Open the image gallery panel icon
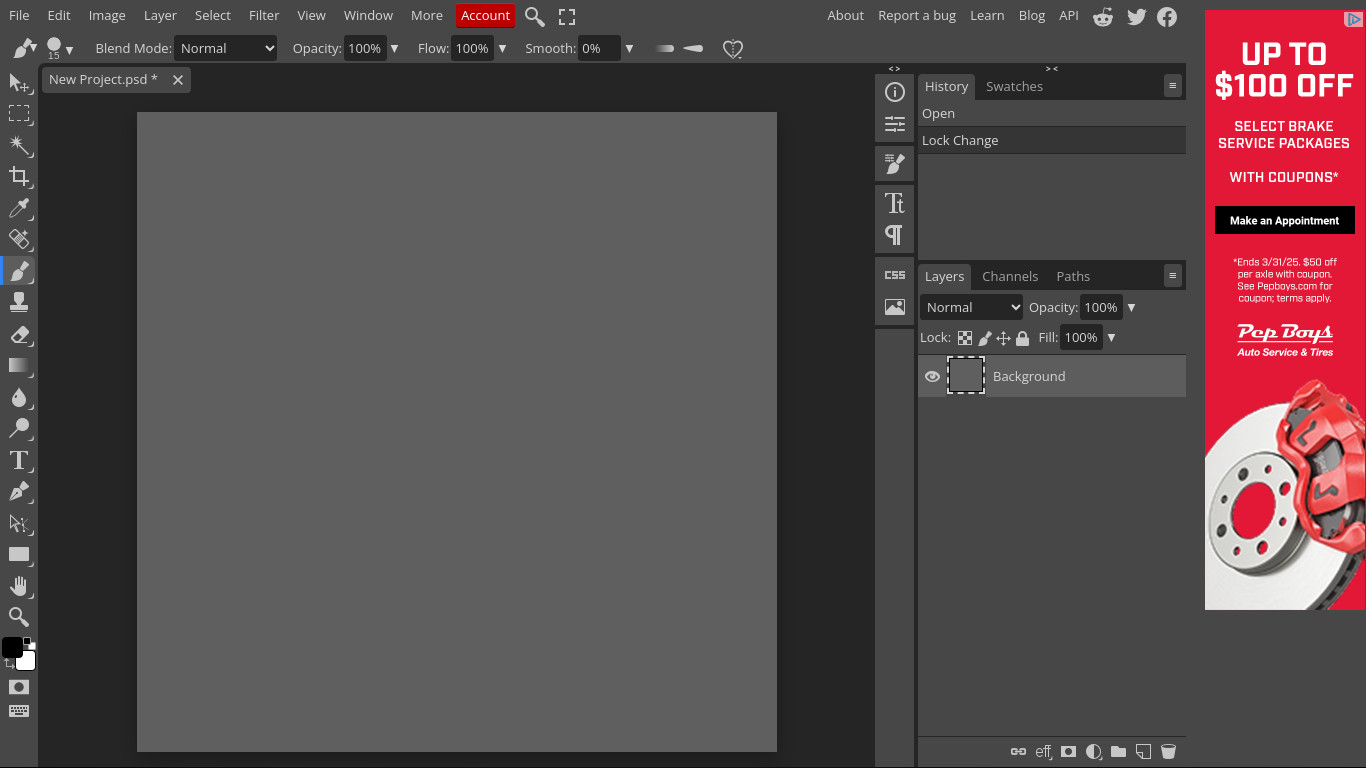The image size is (1366, 768). [895, 307]
